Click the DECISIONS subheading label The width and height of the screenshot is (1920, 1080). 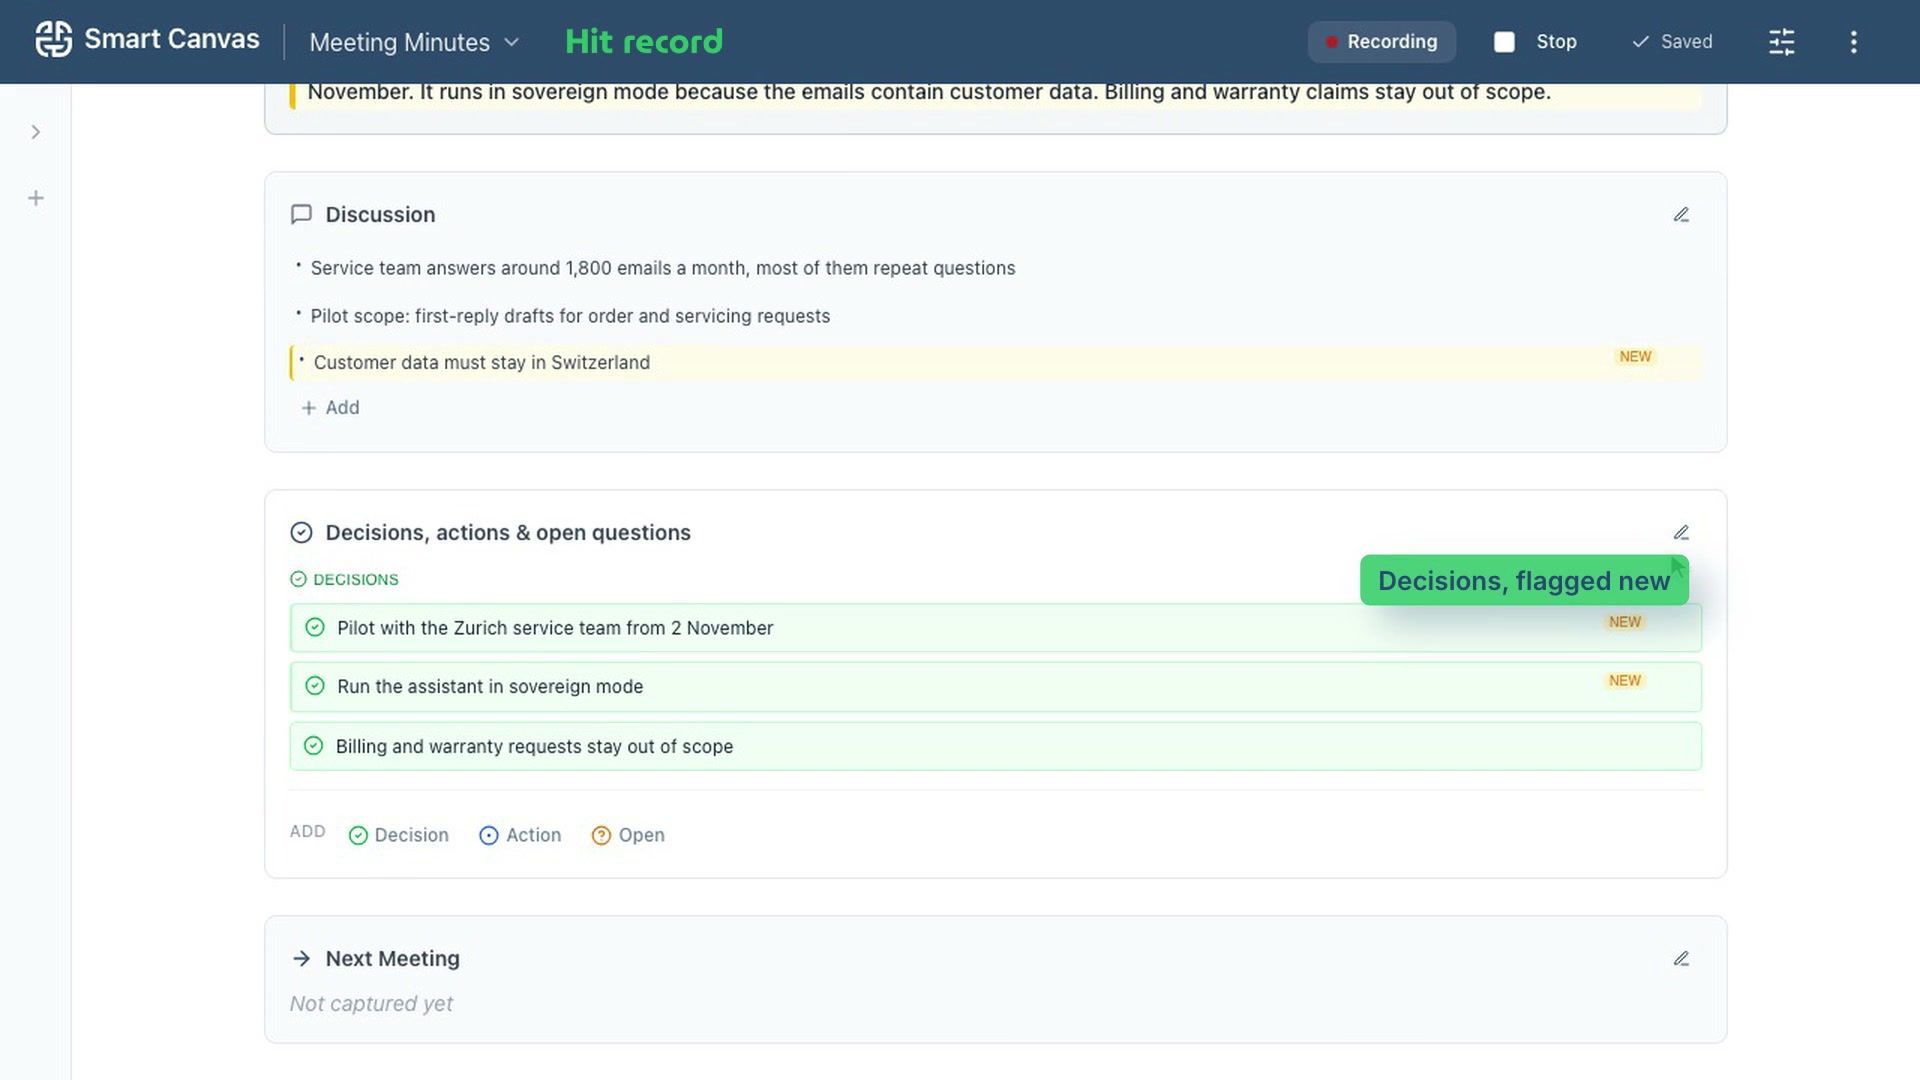[x=356, y=580]
